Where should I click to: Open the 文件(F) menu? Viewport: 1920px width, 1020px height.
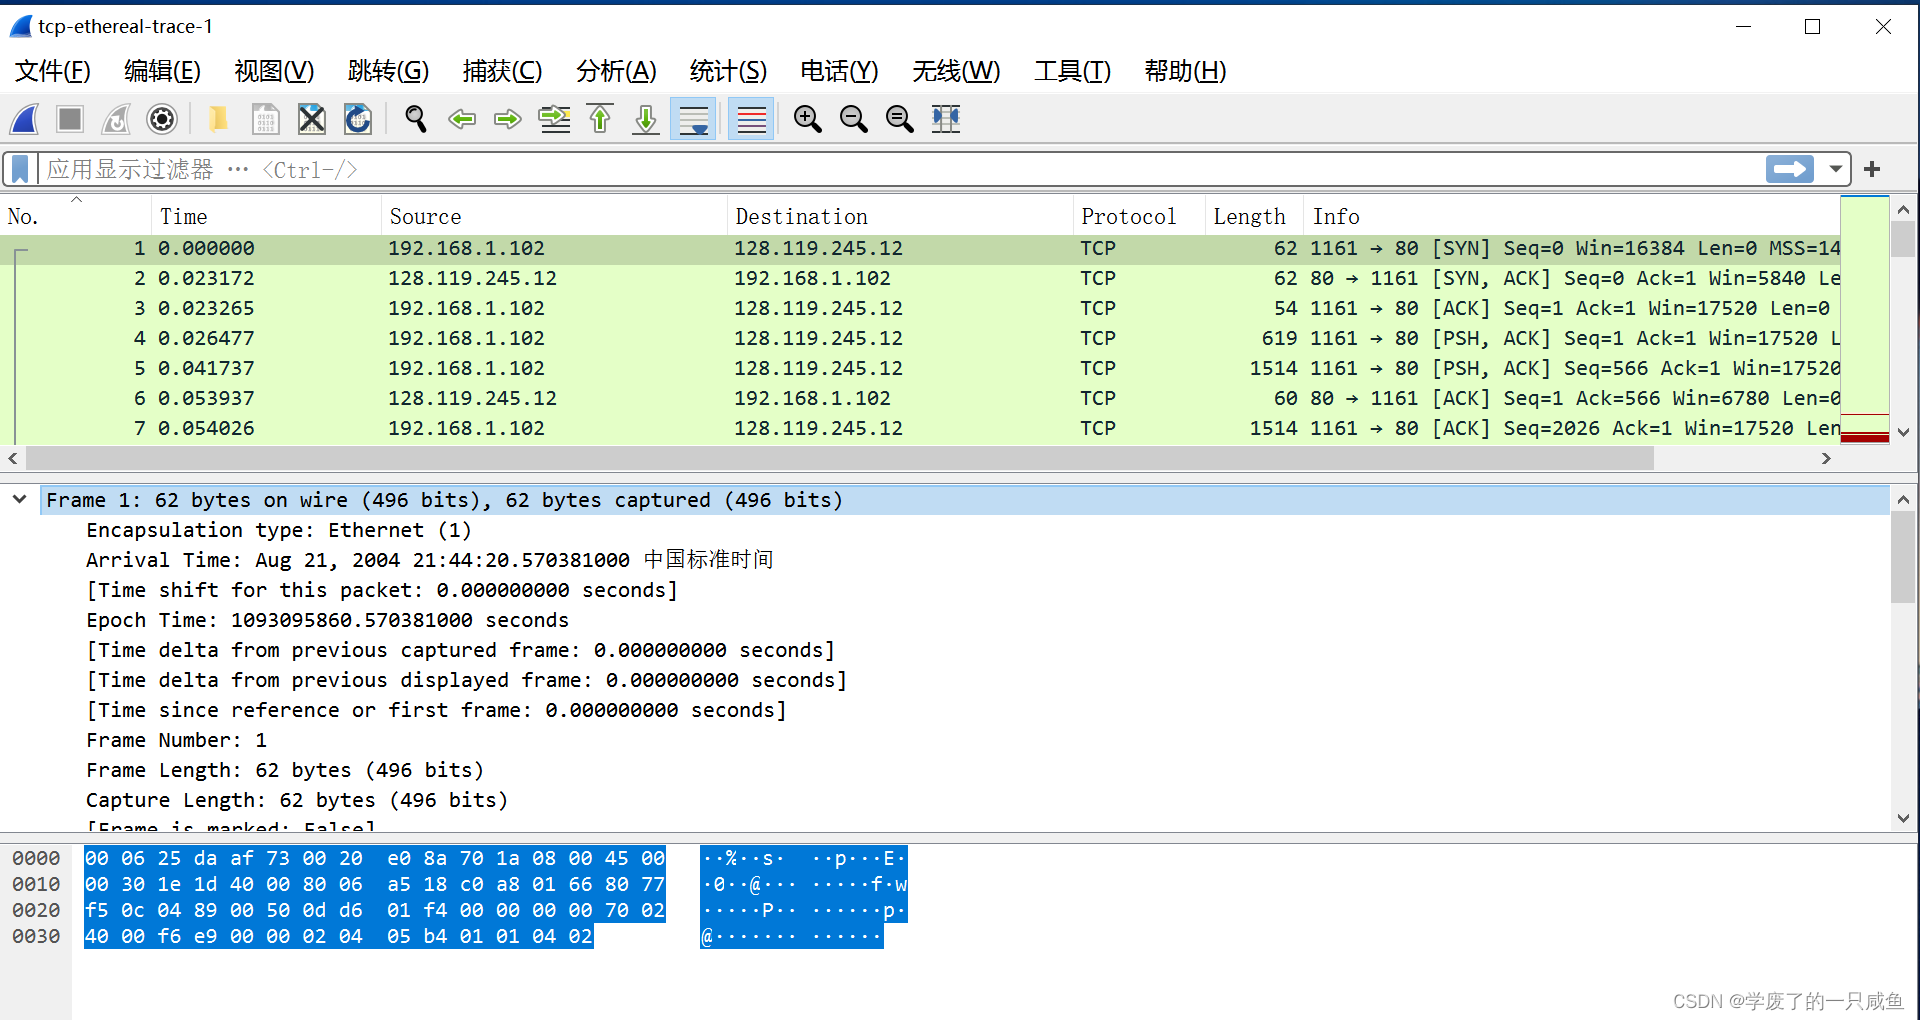click(x=53, y=71)
